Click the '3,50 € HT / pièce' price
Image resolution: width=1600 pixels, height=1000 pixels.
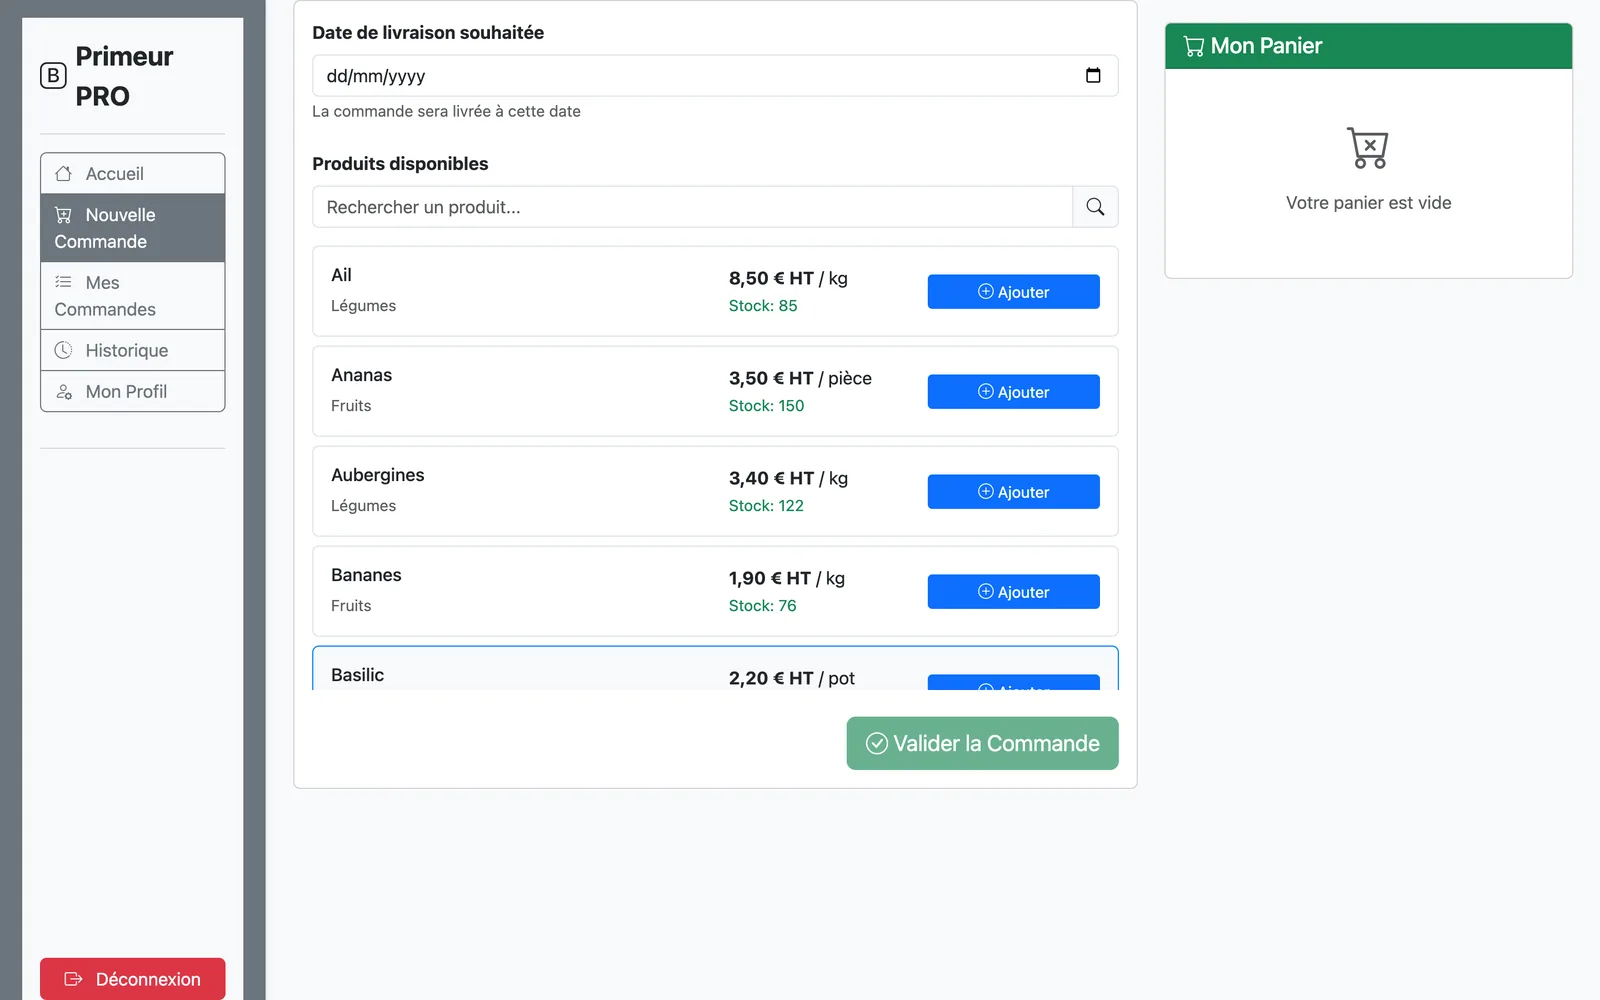coord(800,378)
